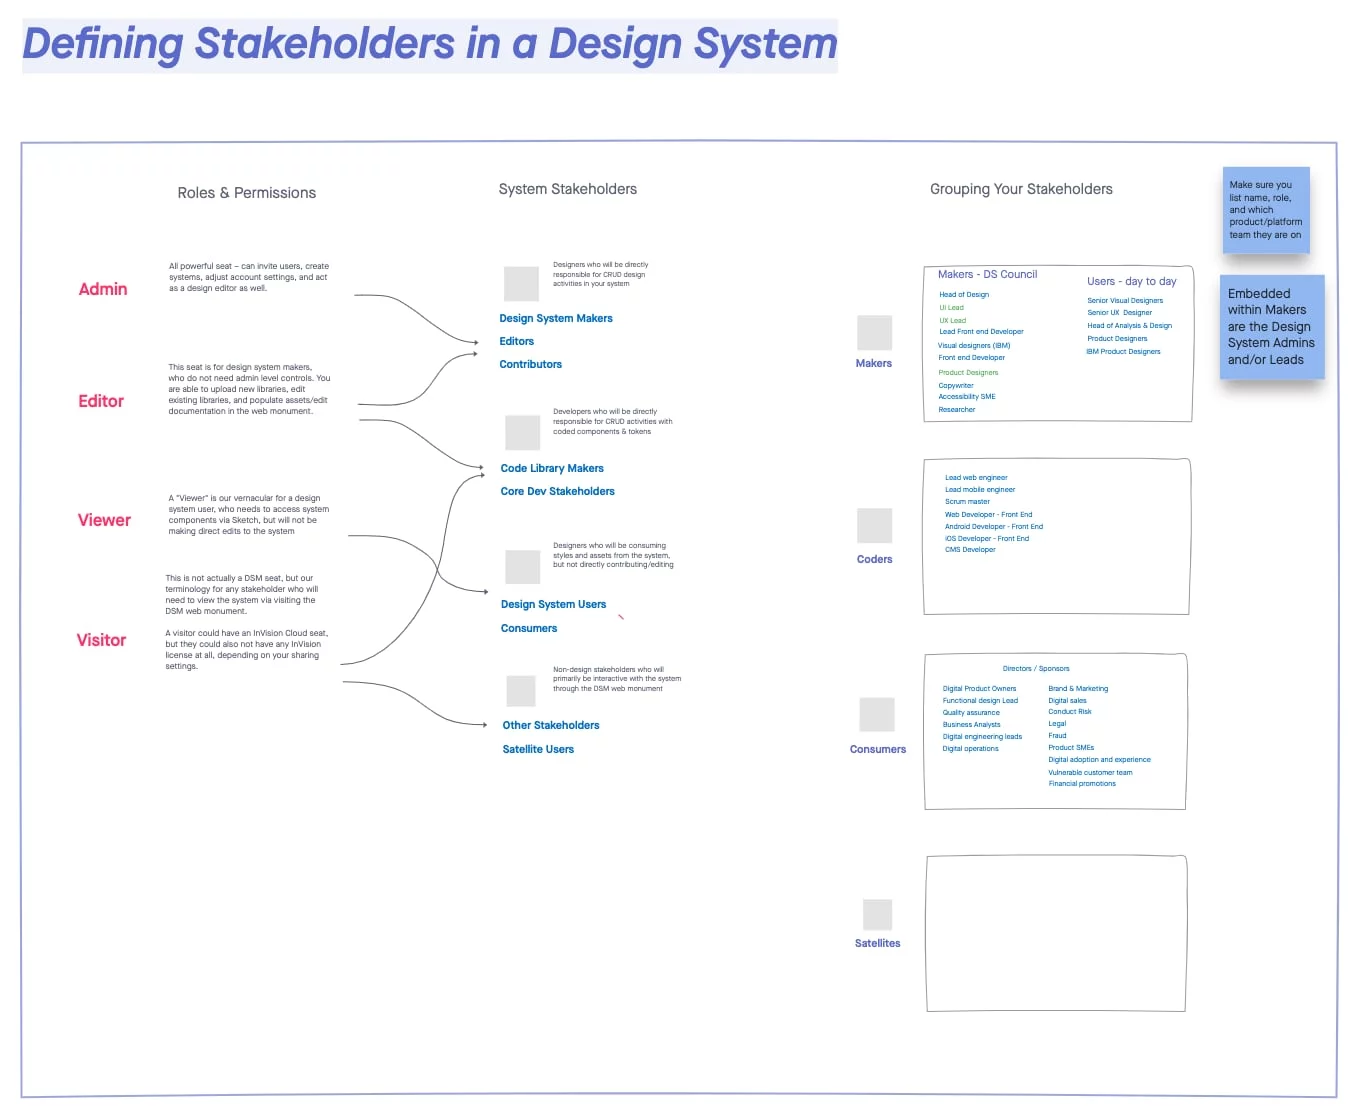This screenshot has width=1360, height=1116.
Task: Click the gray placeholder above Design System Users
Action: [x=522, y=567]
